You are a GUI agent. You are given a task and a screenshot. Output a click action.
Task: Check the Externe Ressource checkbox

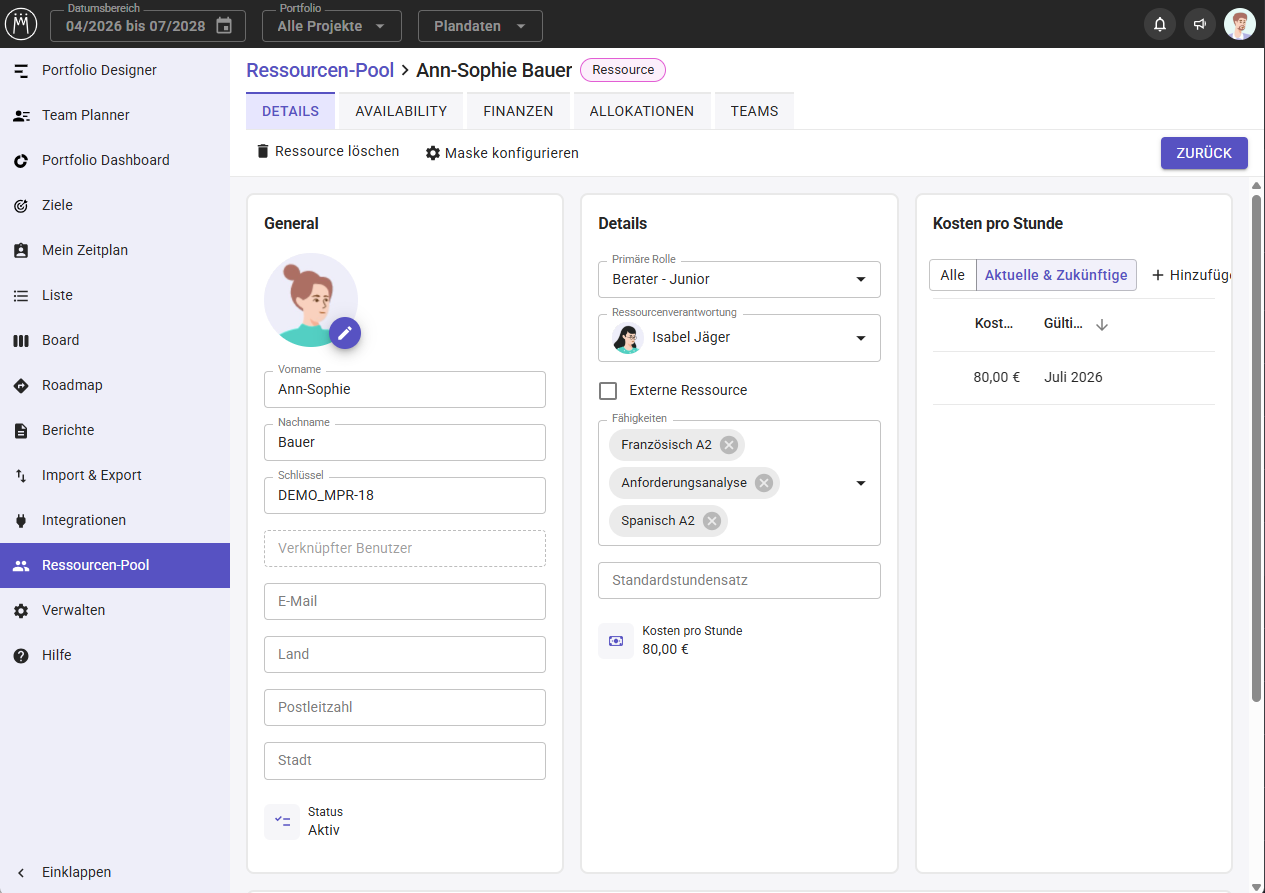coord(608,391)
